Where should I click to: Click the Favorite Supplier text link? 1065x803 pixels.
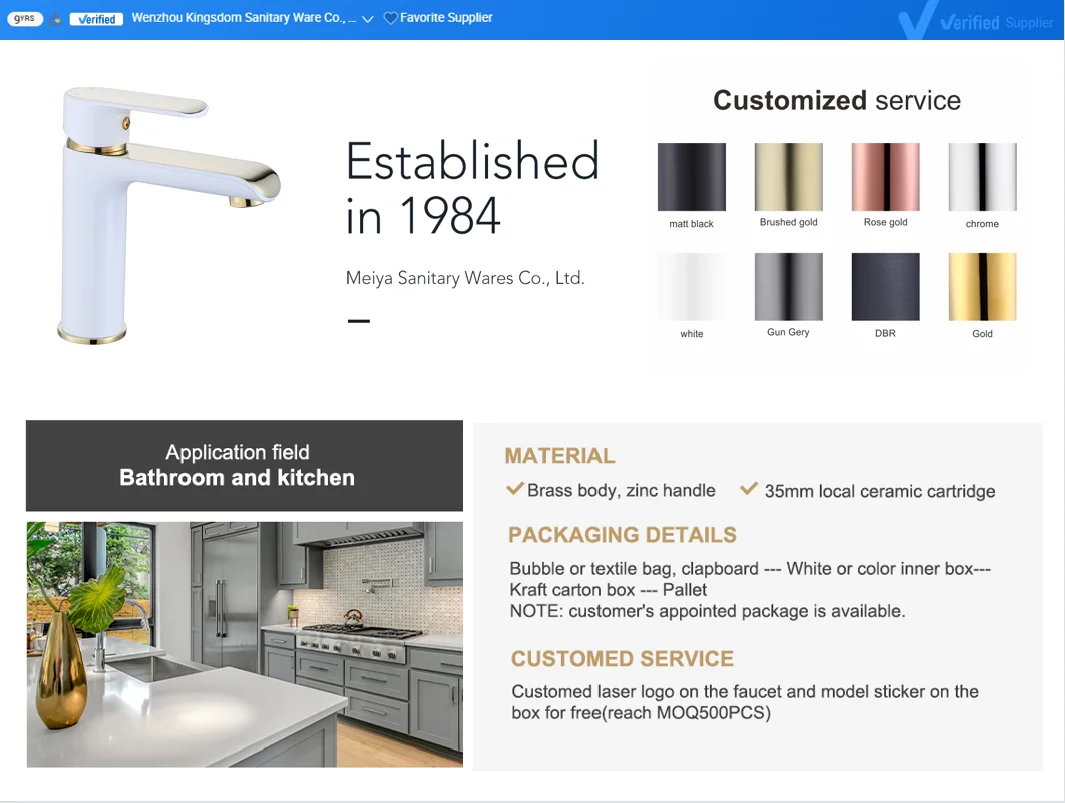tap(446, 18)
